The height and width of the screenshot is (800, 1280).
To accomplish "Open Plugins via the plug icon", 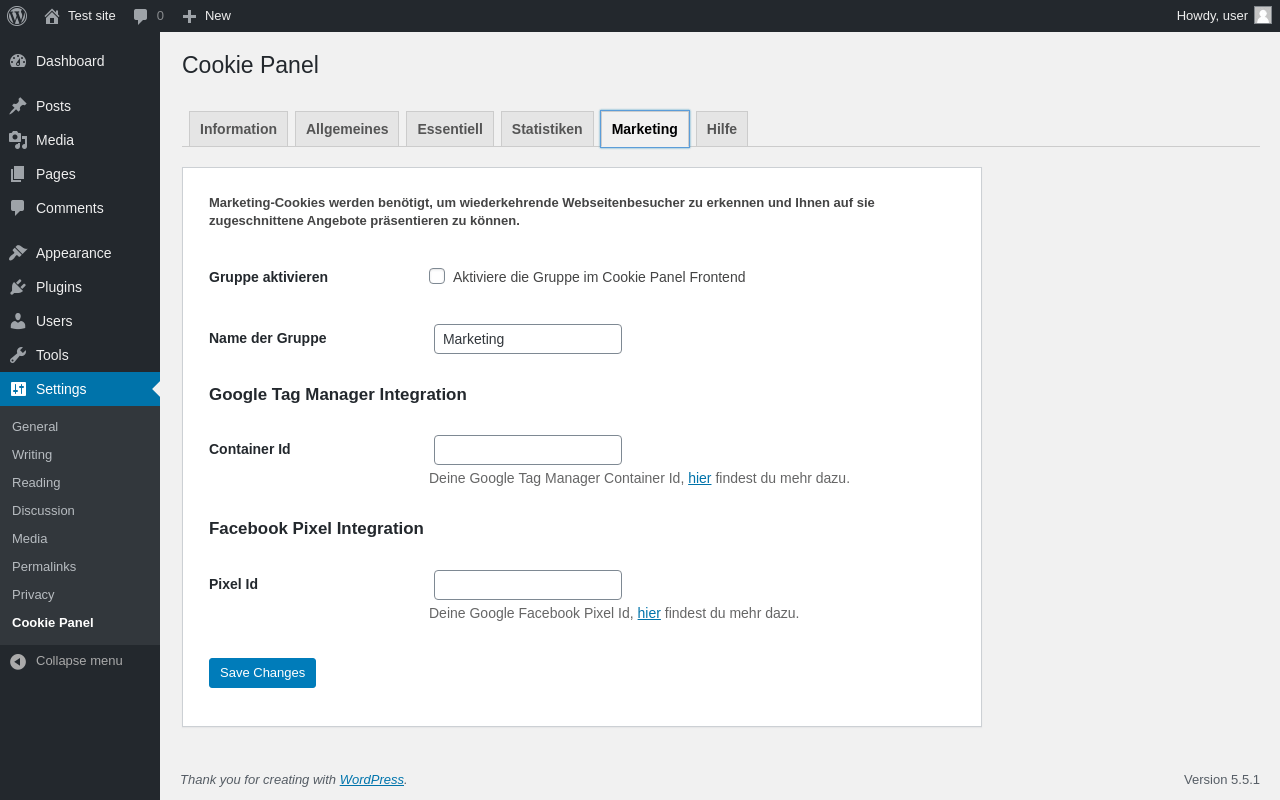I will coord(18,287).
